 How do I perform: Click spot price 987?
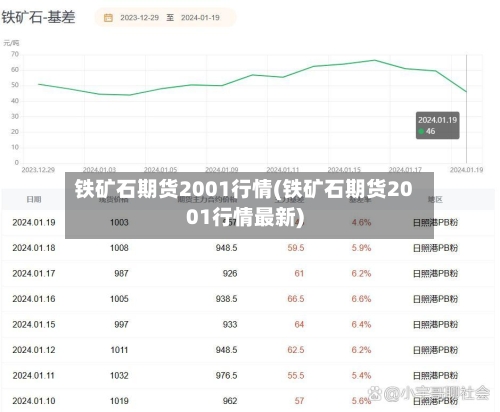pos(121,274)
